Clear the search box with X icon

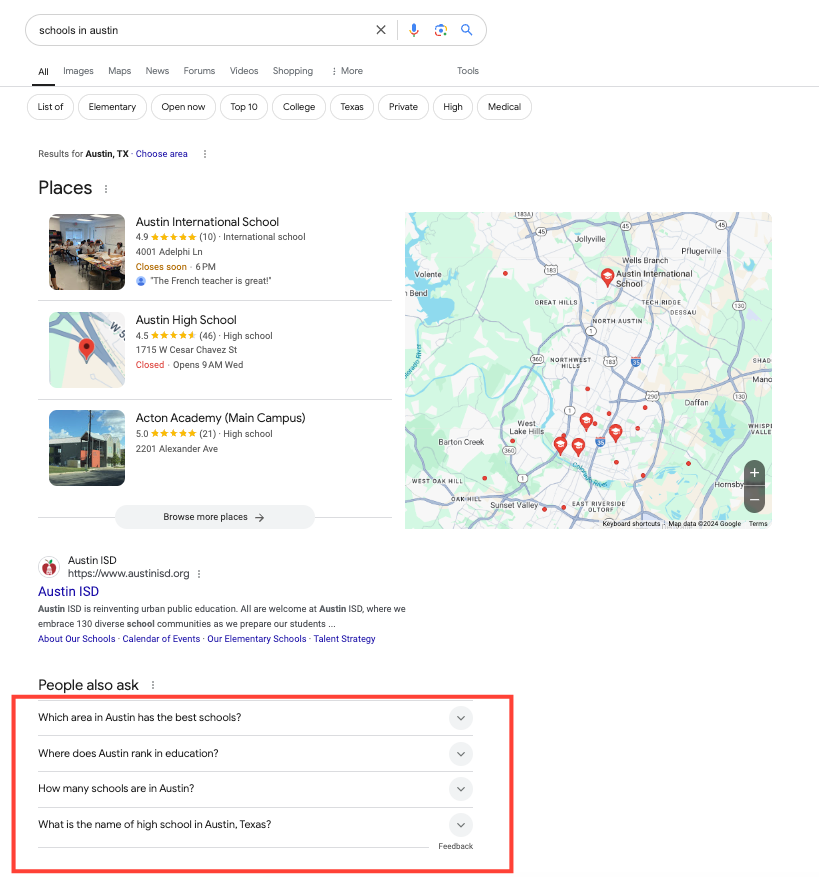point(380,30)
